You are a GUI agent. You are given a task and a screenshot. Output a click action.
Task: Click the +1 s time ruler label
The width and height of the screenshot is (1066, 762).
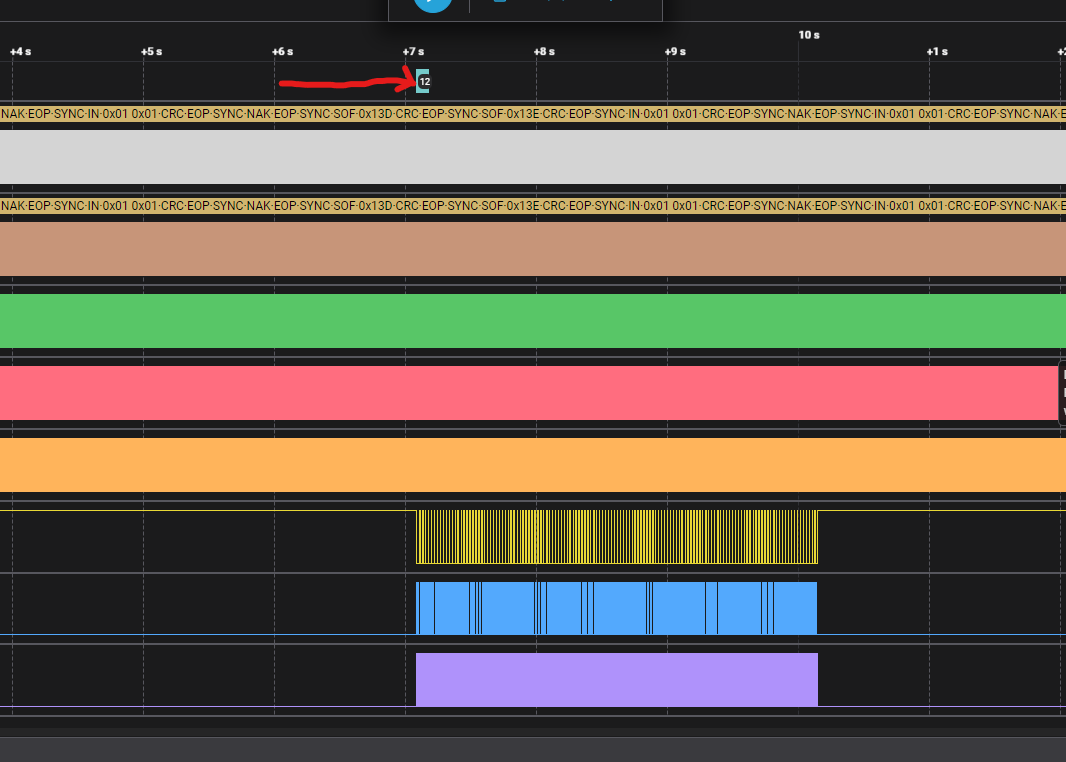[937, 51]
